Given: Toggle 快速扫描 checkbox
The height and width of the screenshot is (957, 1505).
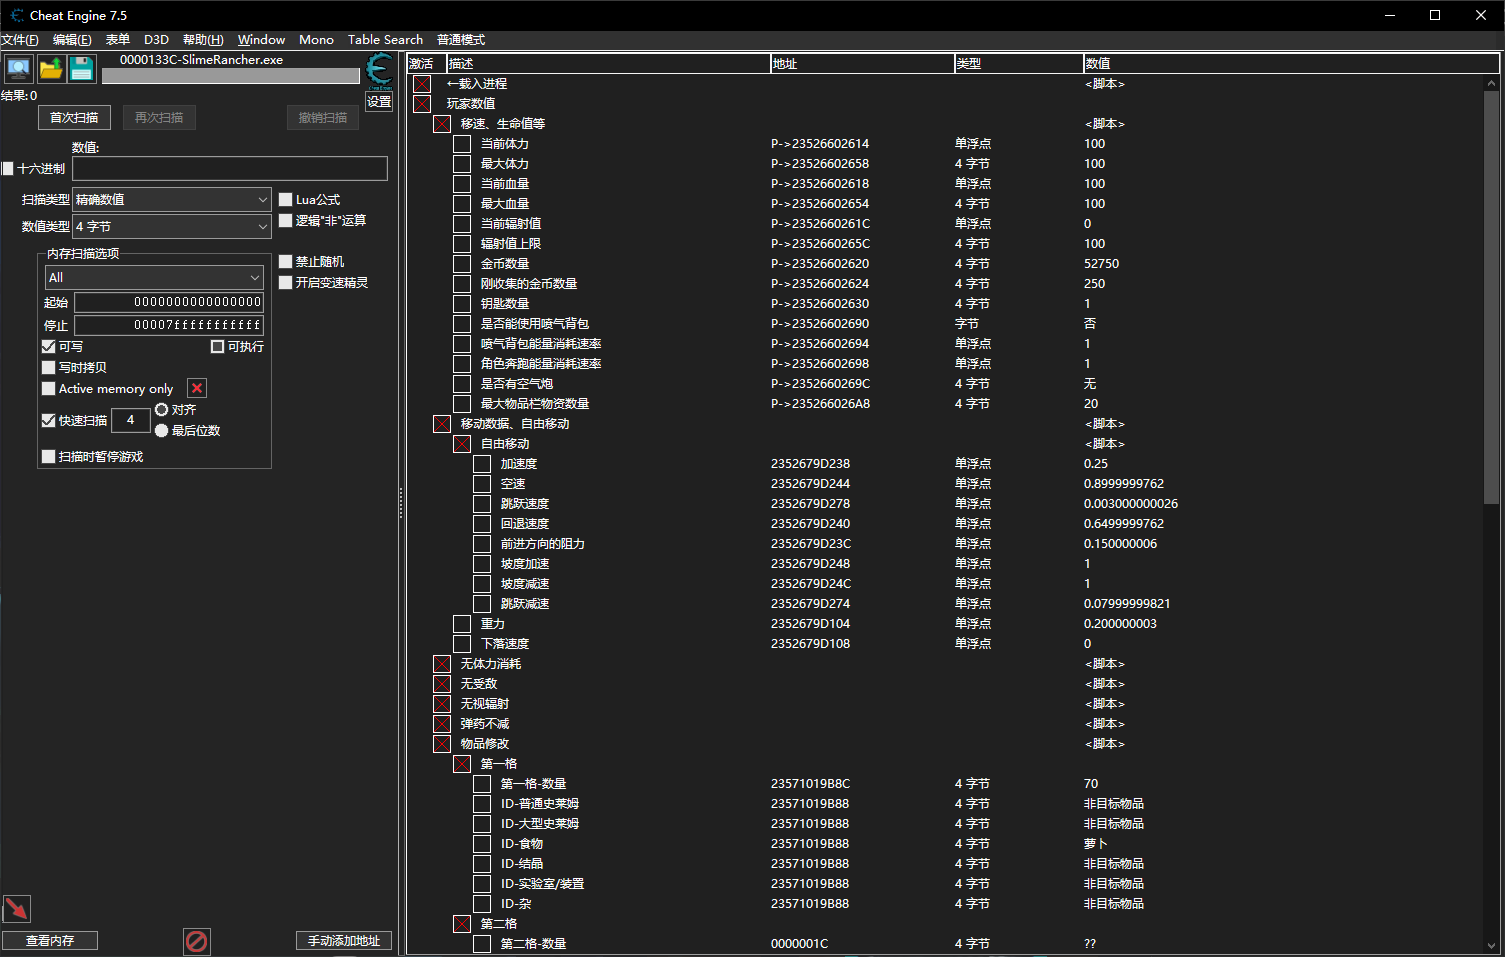Looking at the screenshot, I should [x=48, y=421].
